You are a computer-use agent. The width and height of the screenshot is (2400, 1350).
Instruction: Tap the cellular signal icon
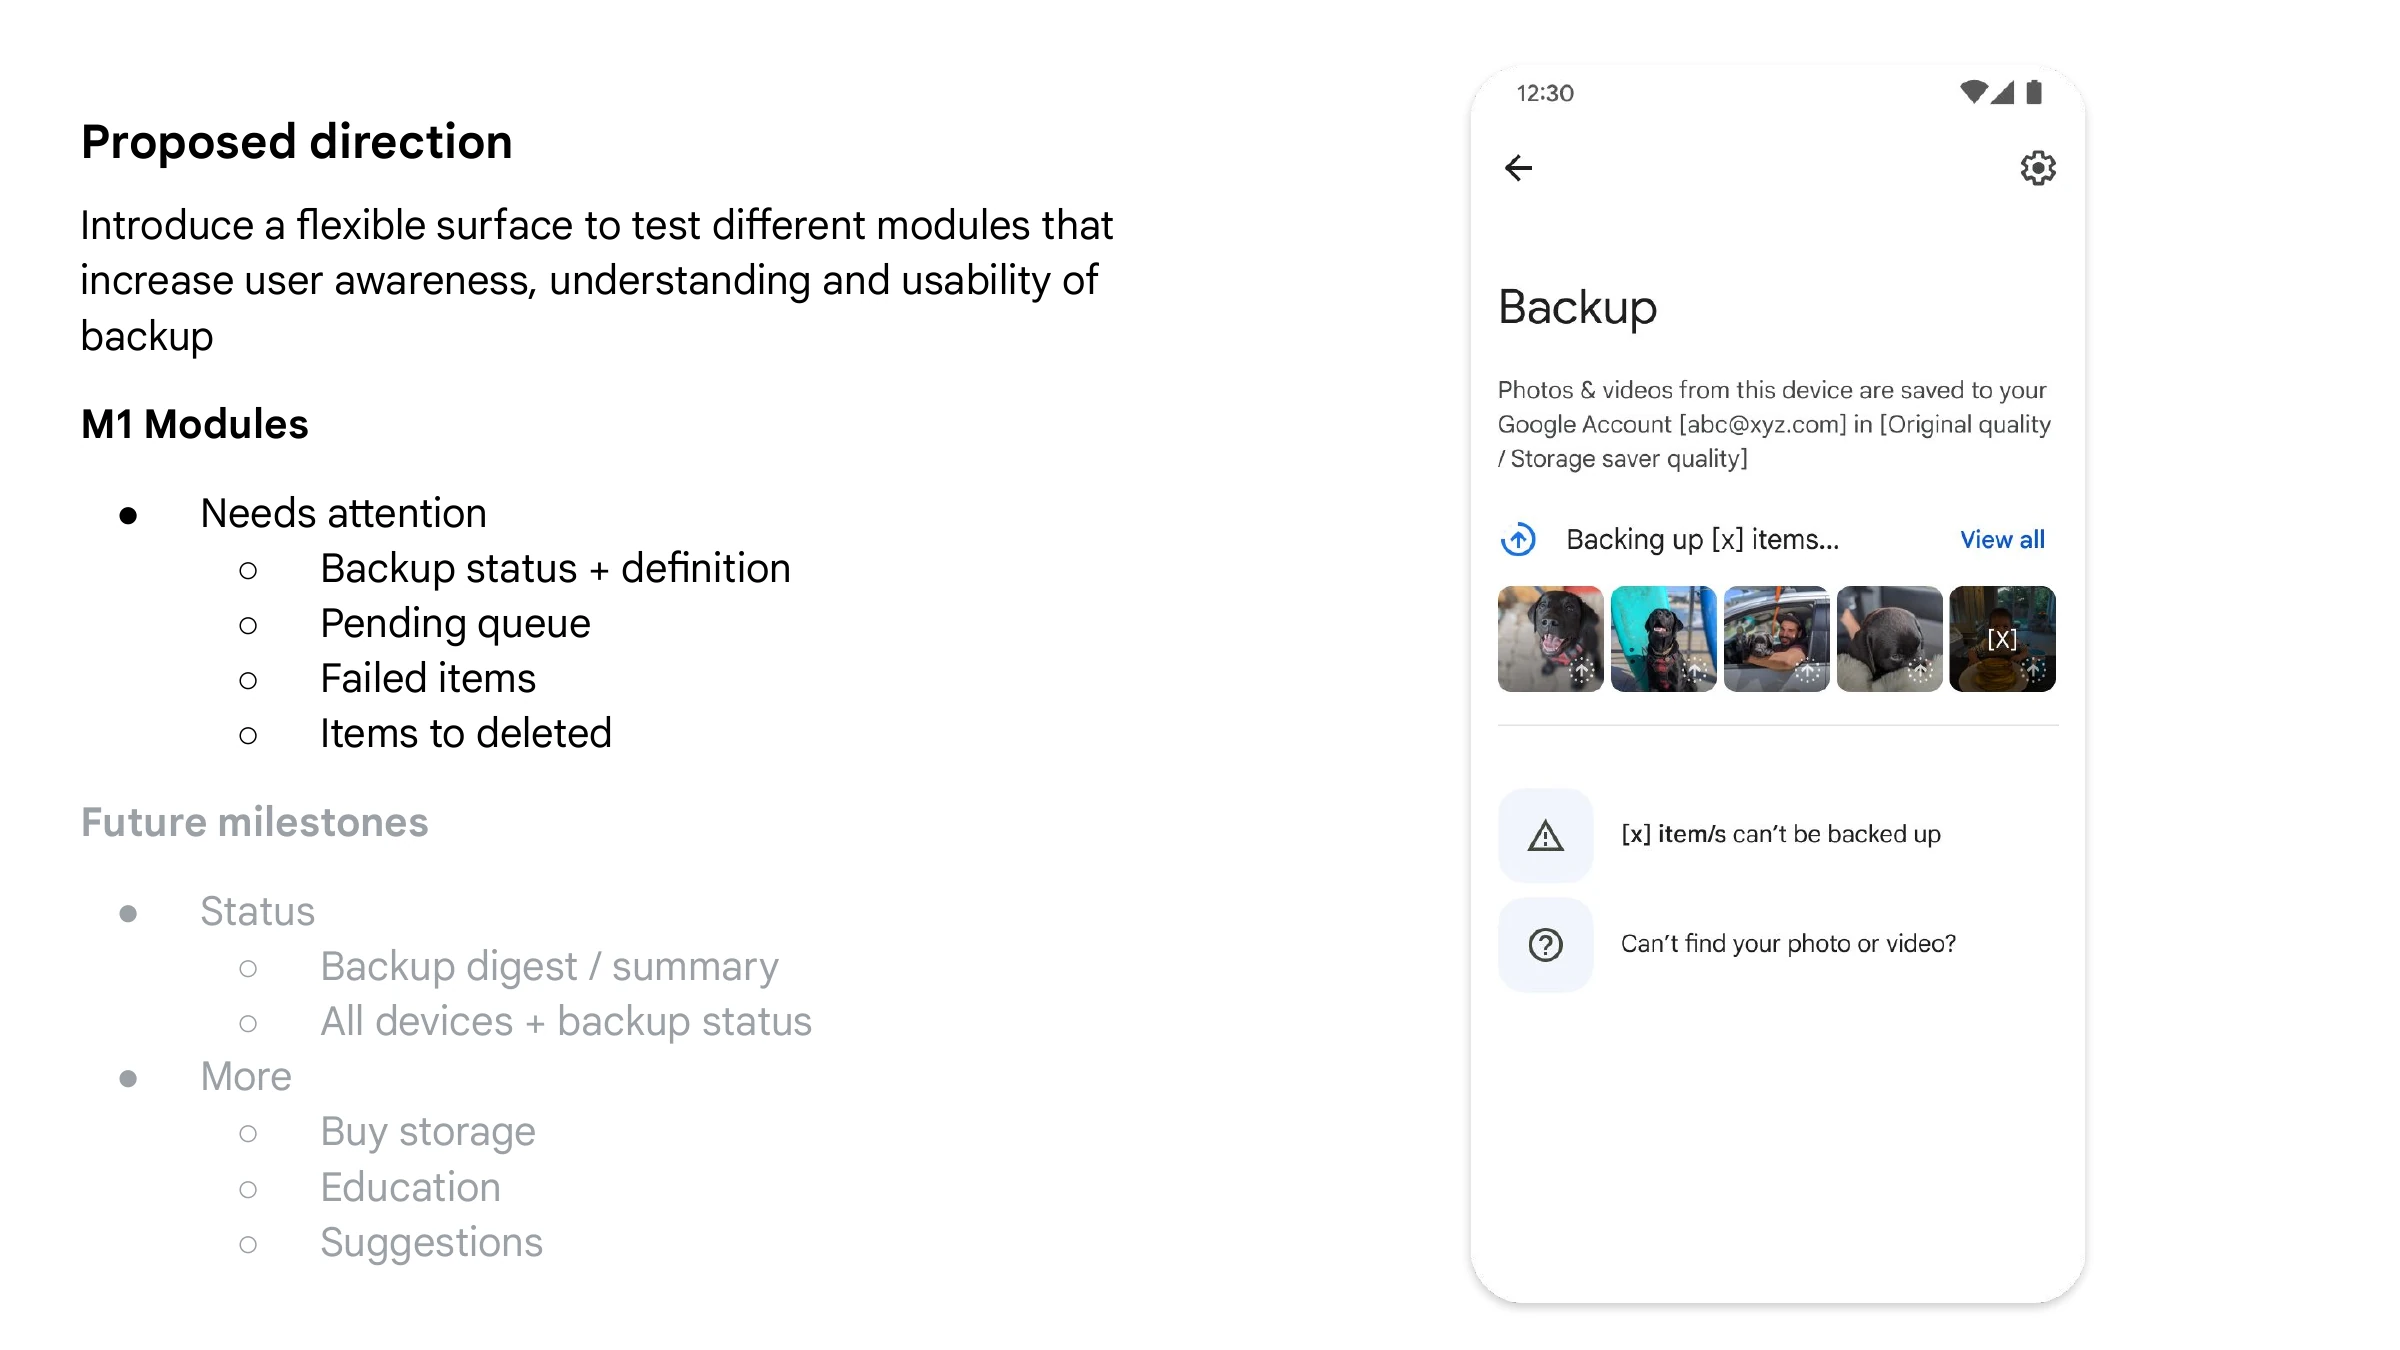click(2002, 92)
